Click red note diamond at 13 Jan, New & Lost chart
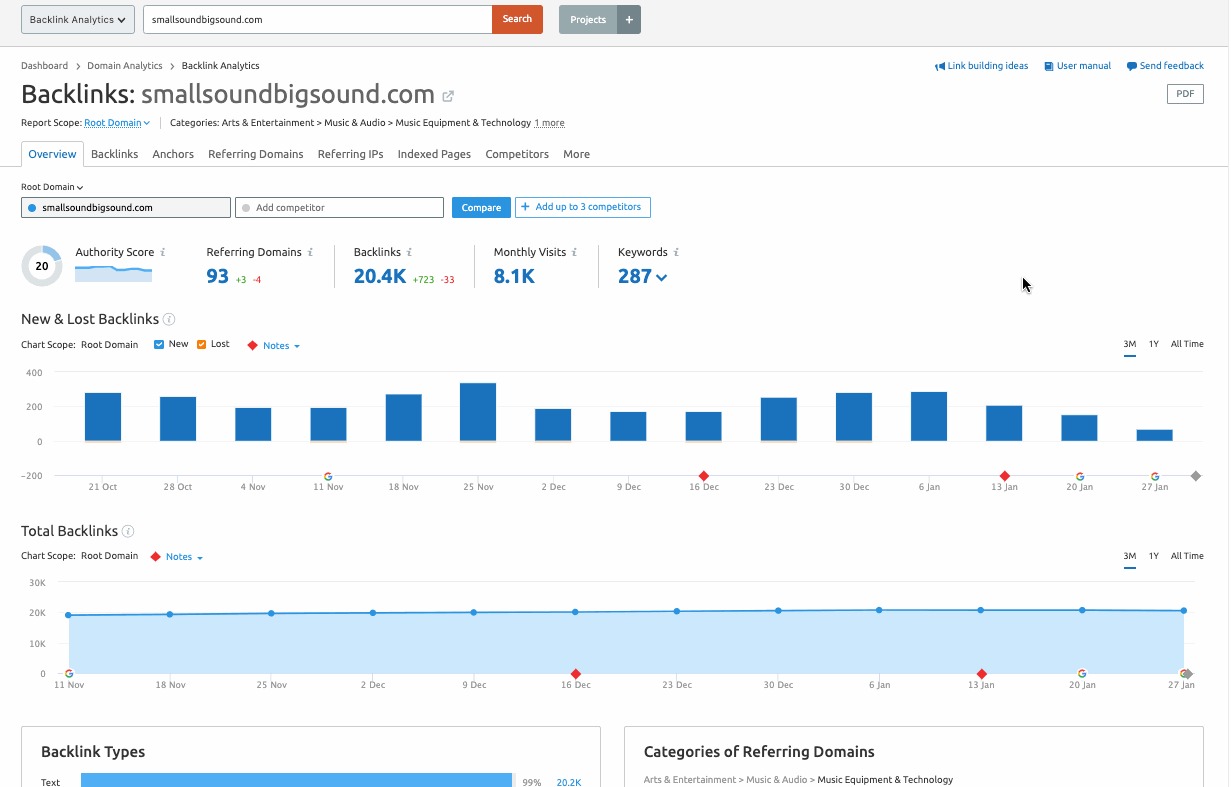Viewport: 1231px width, 787px height. coord(1005,477)
